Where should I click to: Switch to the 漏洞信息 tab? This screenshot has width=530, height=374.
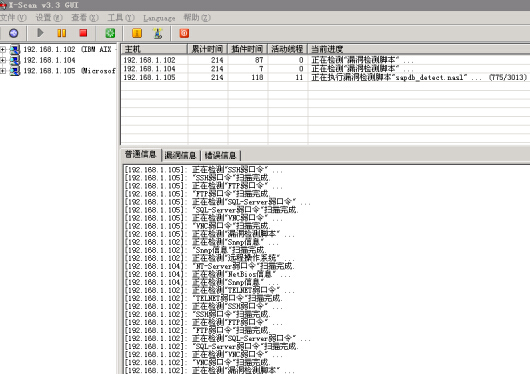180,155
